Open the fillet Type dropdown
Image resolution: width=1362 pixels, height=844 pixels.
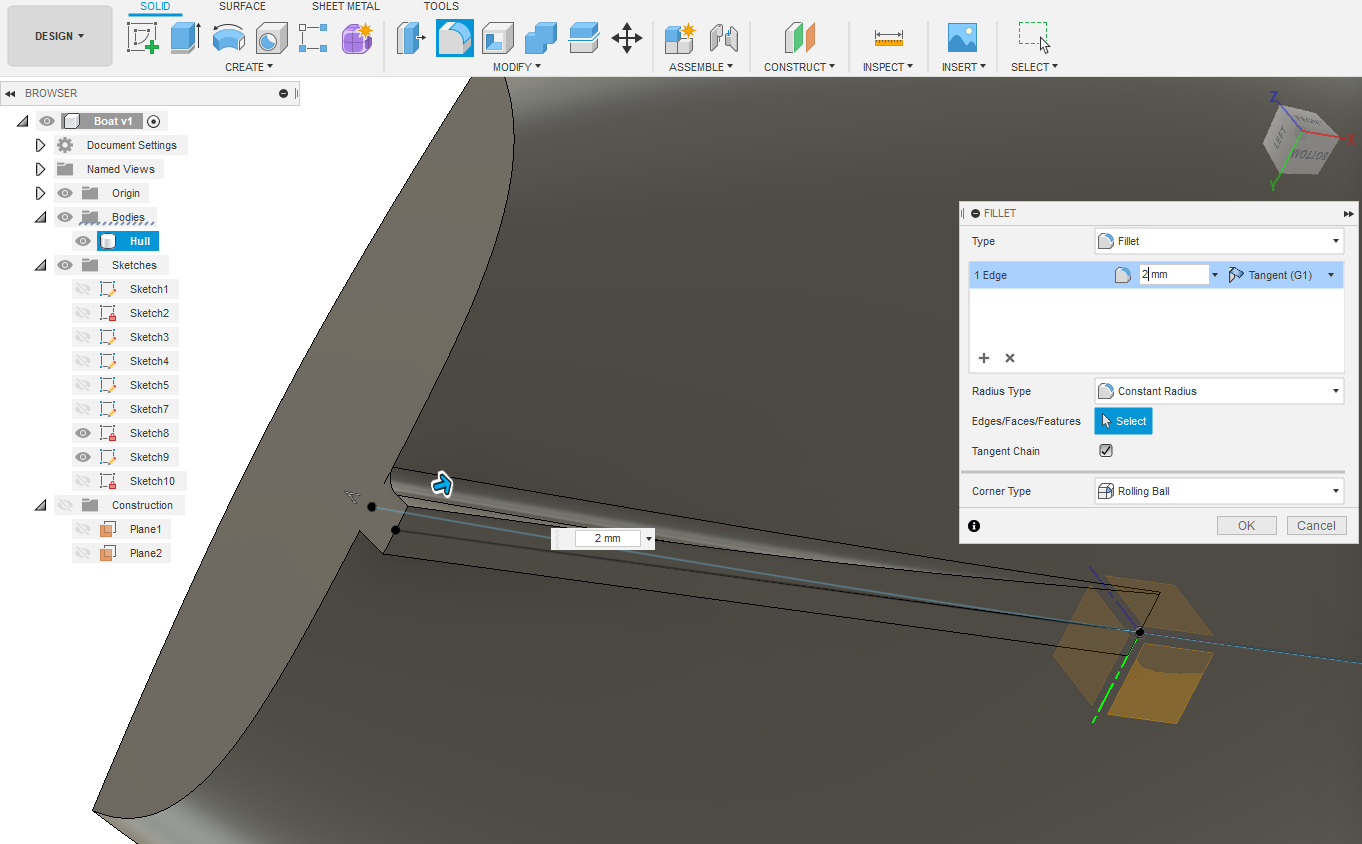click(x=1219, y=241)
